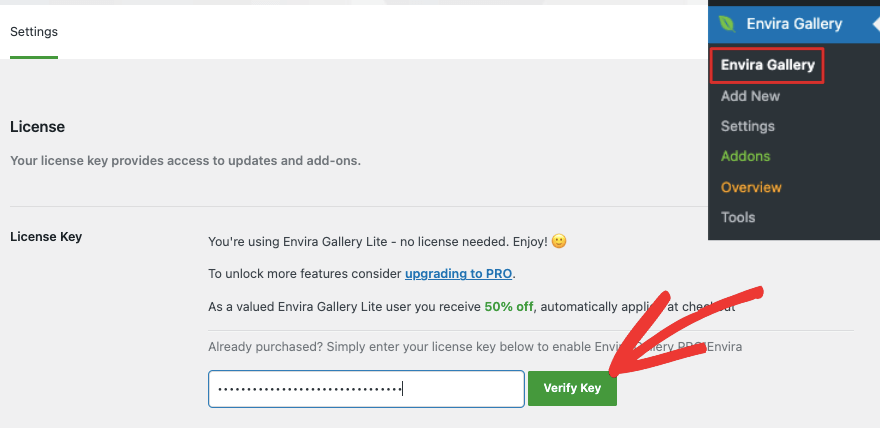Screen dimensions: 880x428
Task: Switch to the Settings tab
Action: pos(34,31)
